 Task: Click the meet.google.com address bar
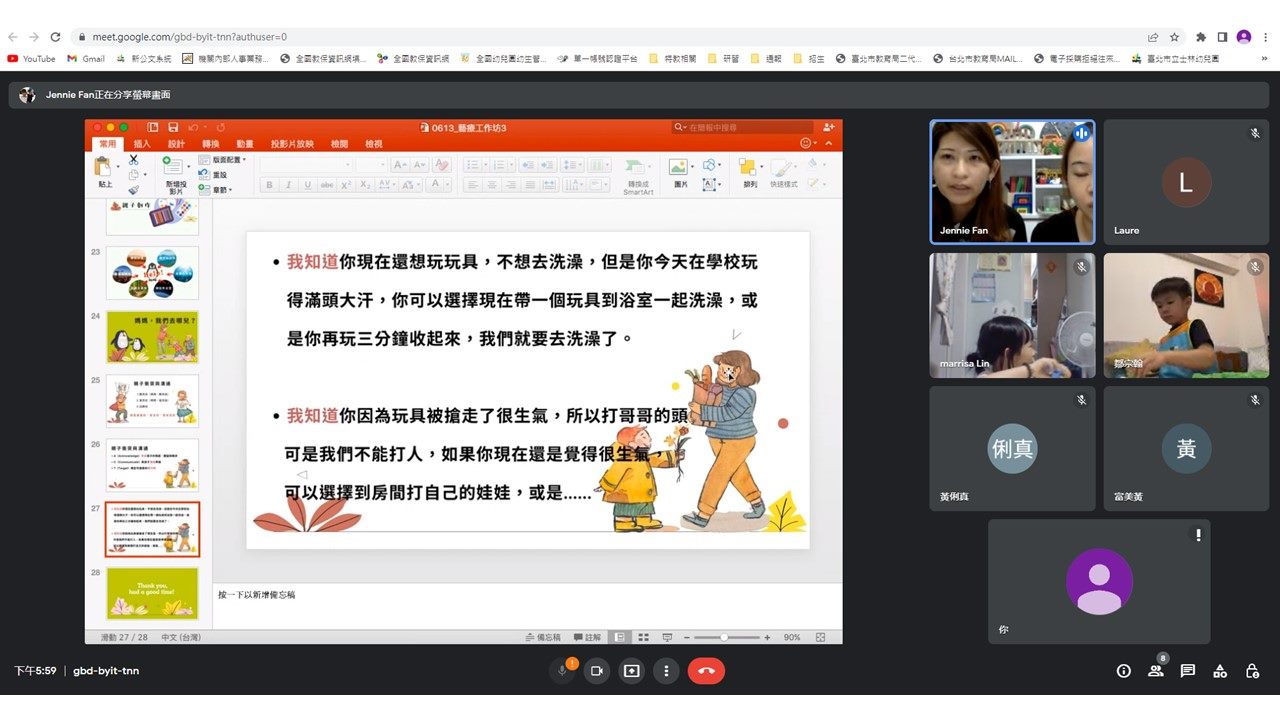600,37
